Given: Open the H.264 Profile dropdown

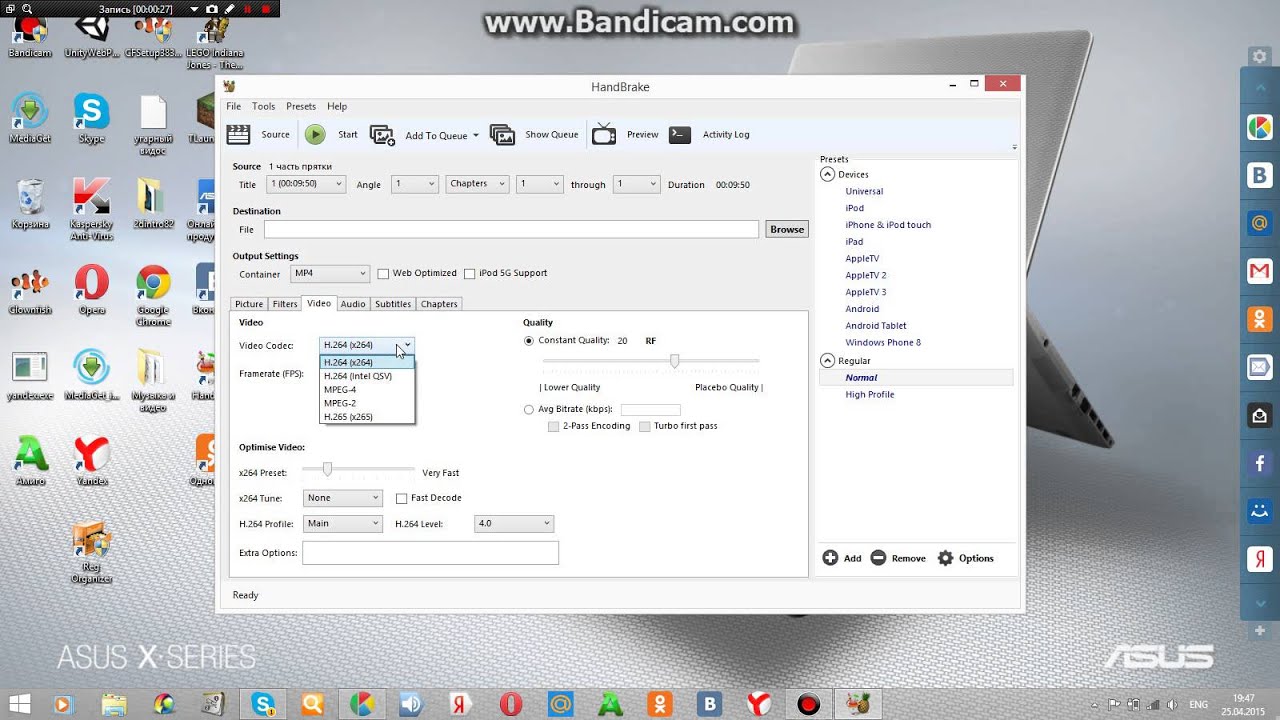Looking at the screenshot, I should point(343,523).
